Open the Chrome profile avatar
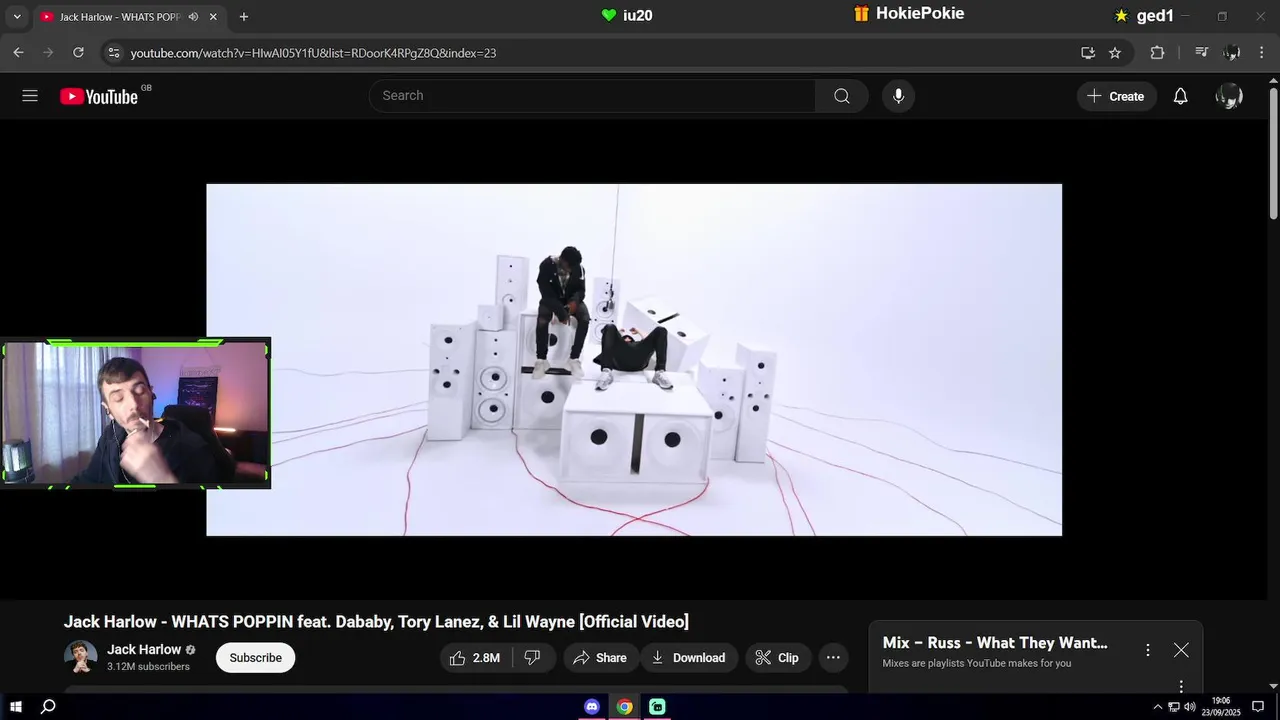 point(1232,52)
